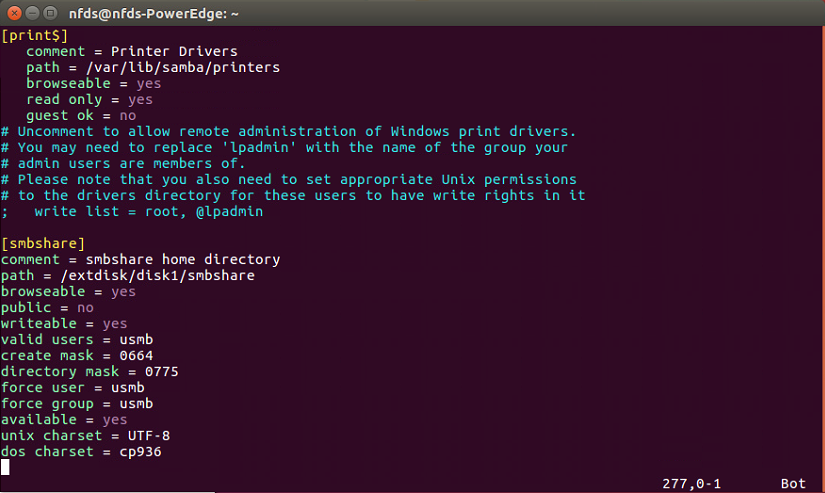Screen dimensions: 825x493
Task: Maximize the terminal window
Action: click(51, 13)
